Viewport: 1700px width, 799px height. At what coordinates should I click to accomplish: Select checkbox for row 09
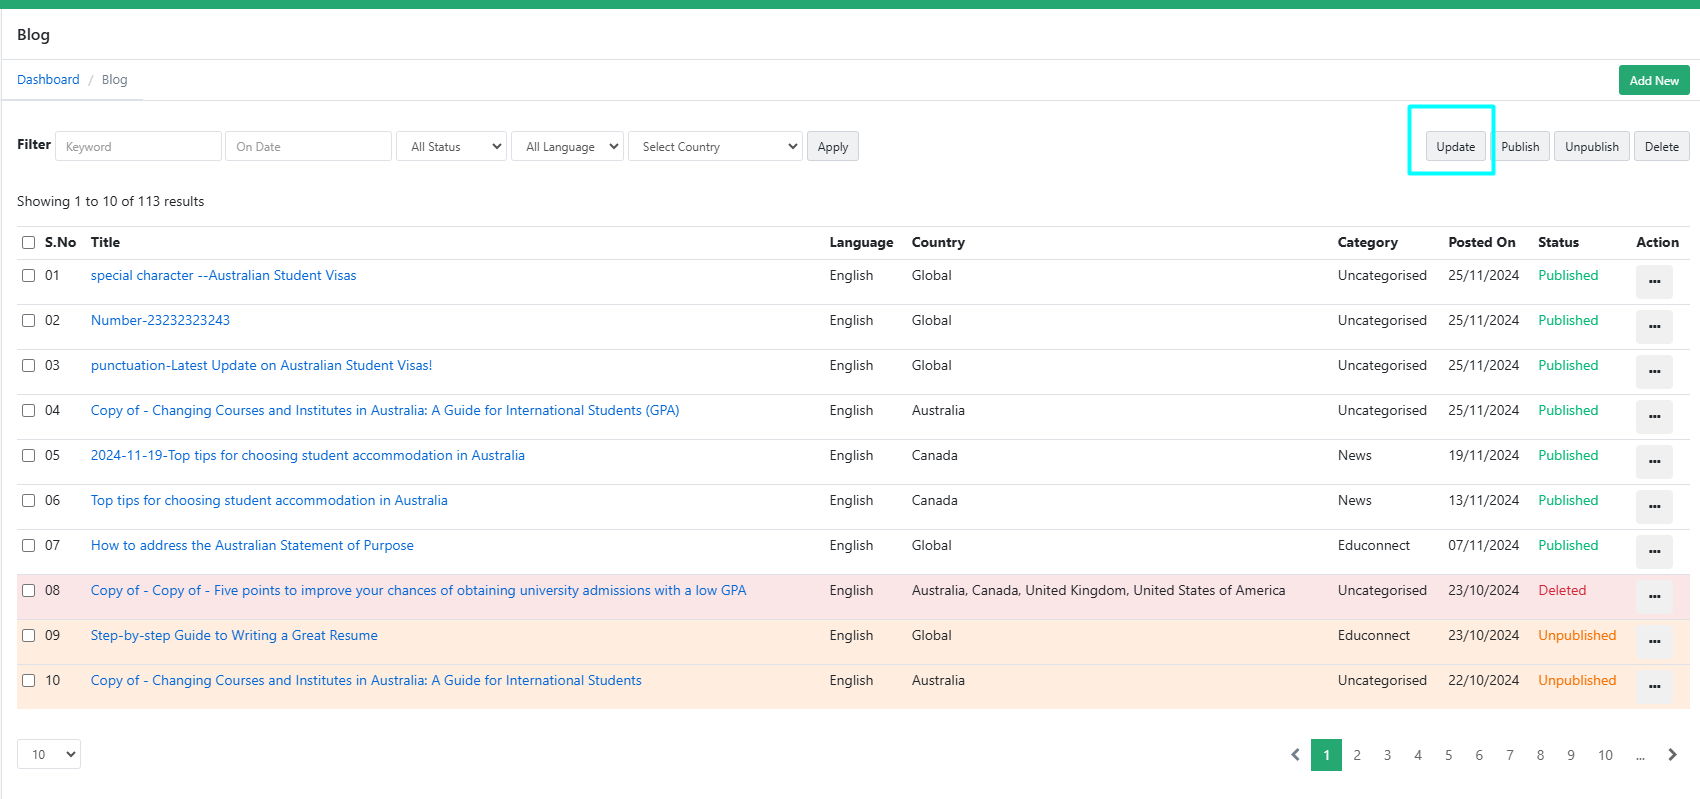pyautogui.click(x=29, y=636)
